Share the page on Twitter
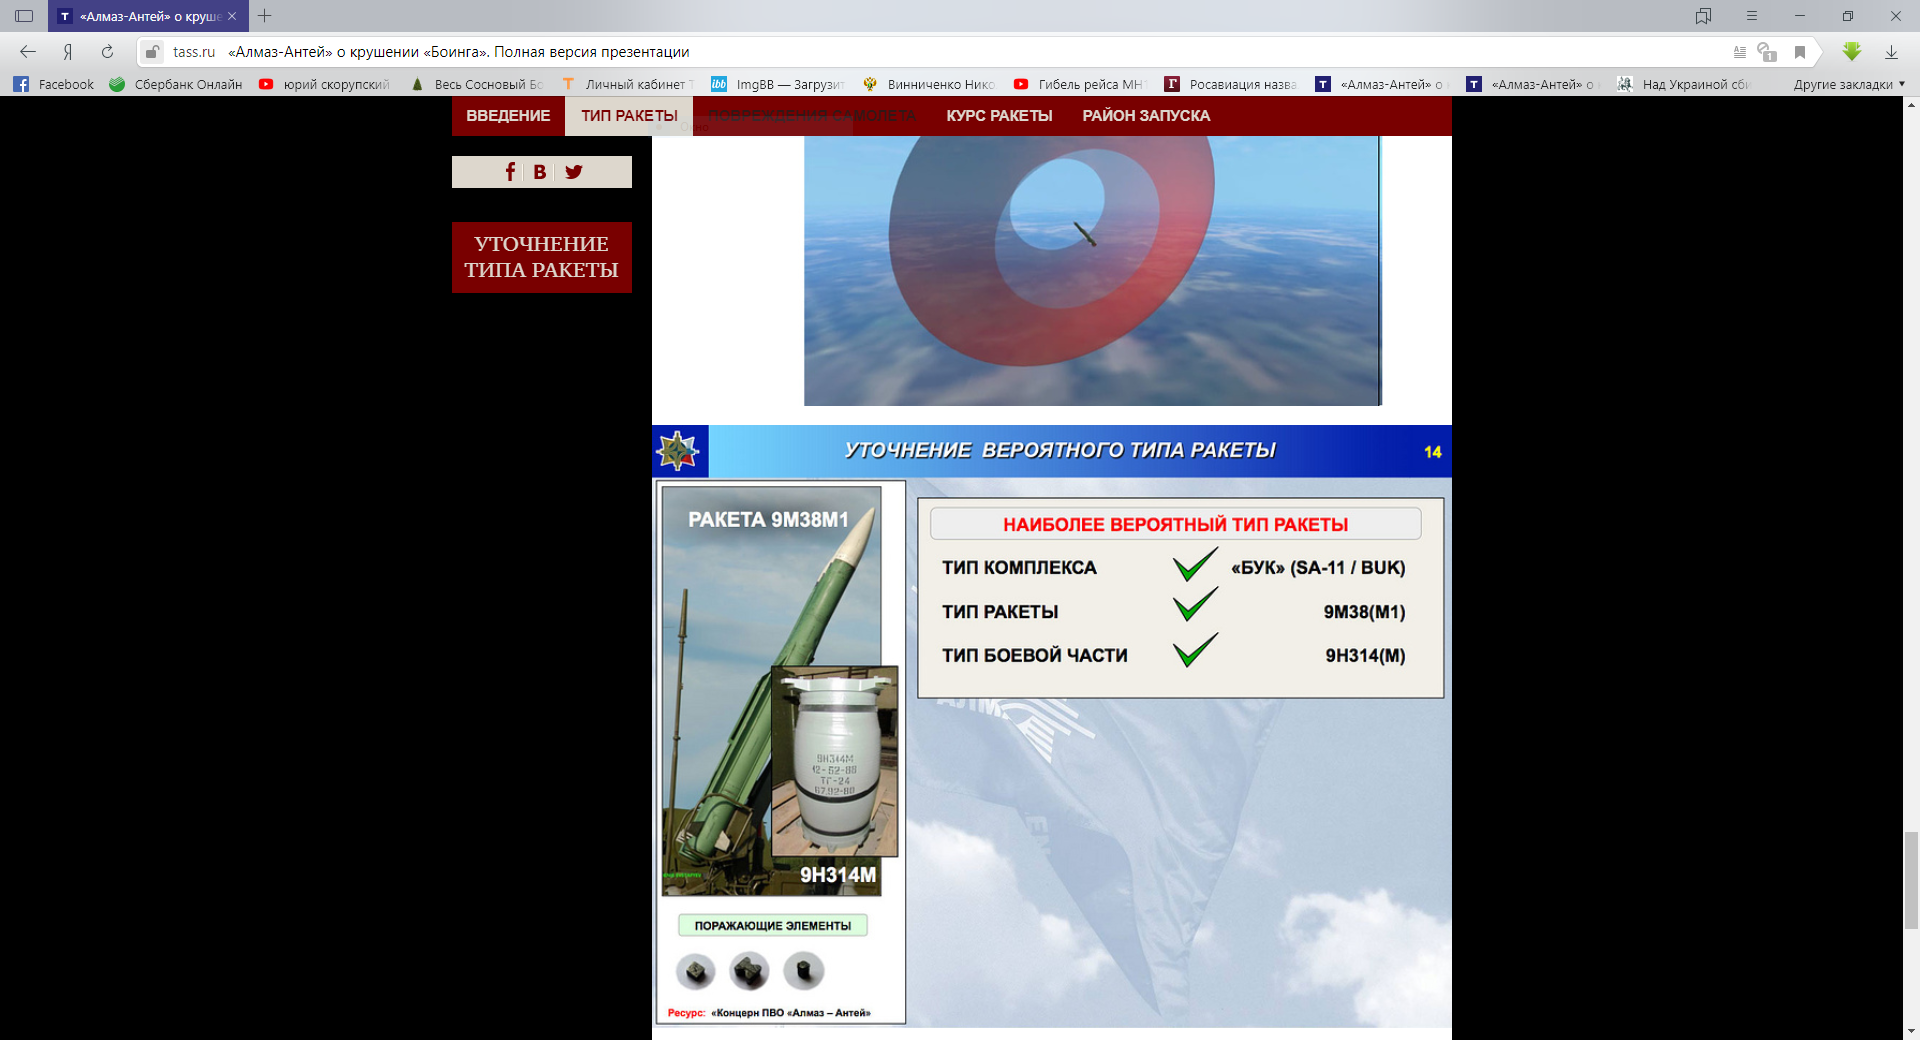Image resolution: width=1920 pixels, height=1040 pixels. pos(574,172)
